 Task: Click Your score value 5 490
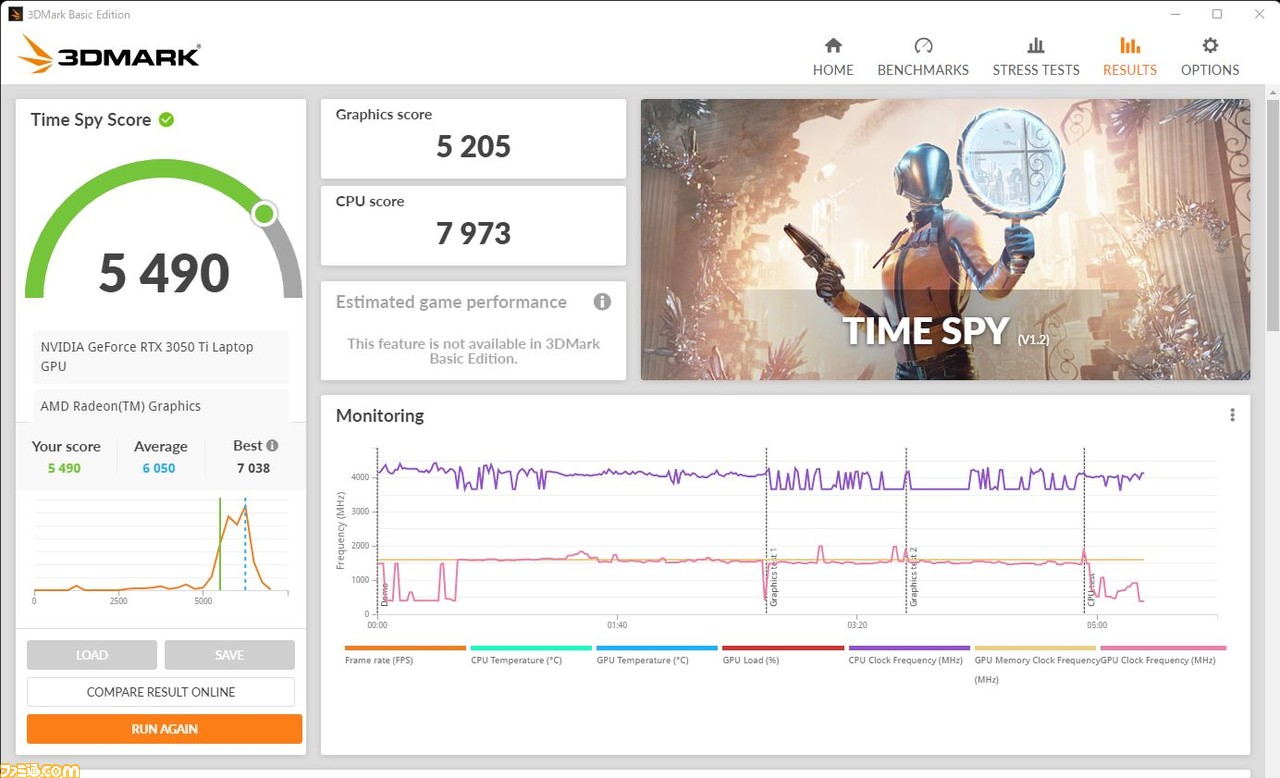[64, 468]
